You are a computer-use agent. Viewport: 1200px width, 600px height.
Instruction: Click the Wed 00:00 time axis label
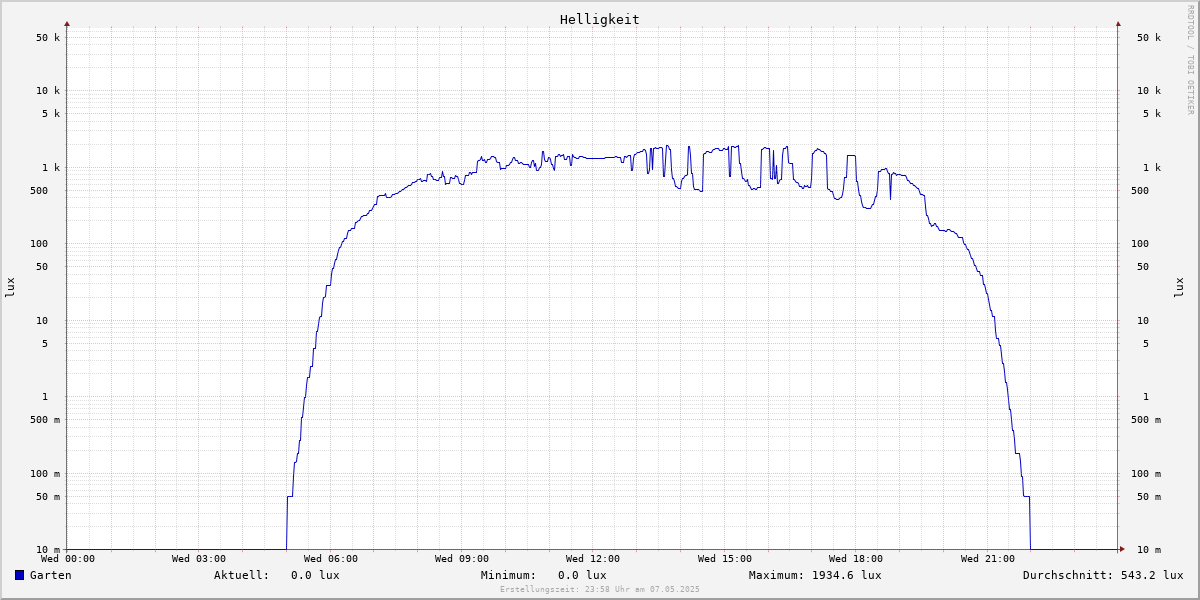click(68, 559)
